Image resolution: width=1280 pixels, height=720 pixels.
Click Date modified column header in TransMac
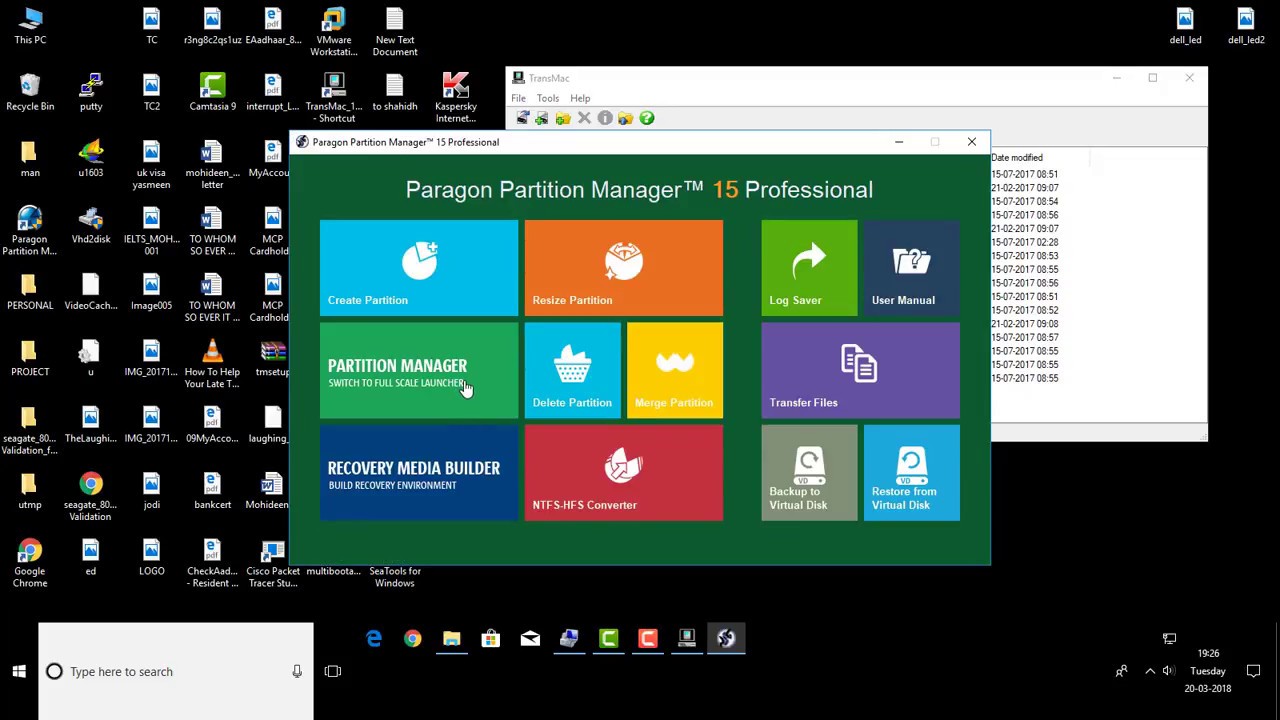[x=1040, y=158]
